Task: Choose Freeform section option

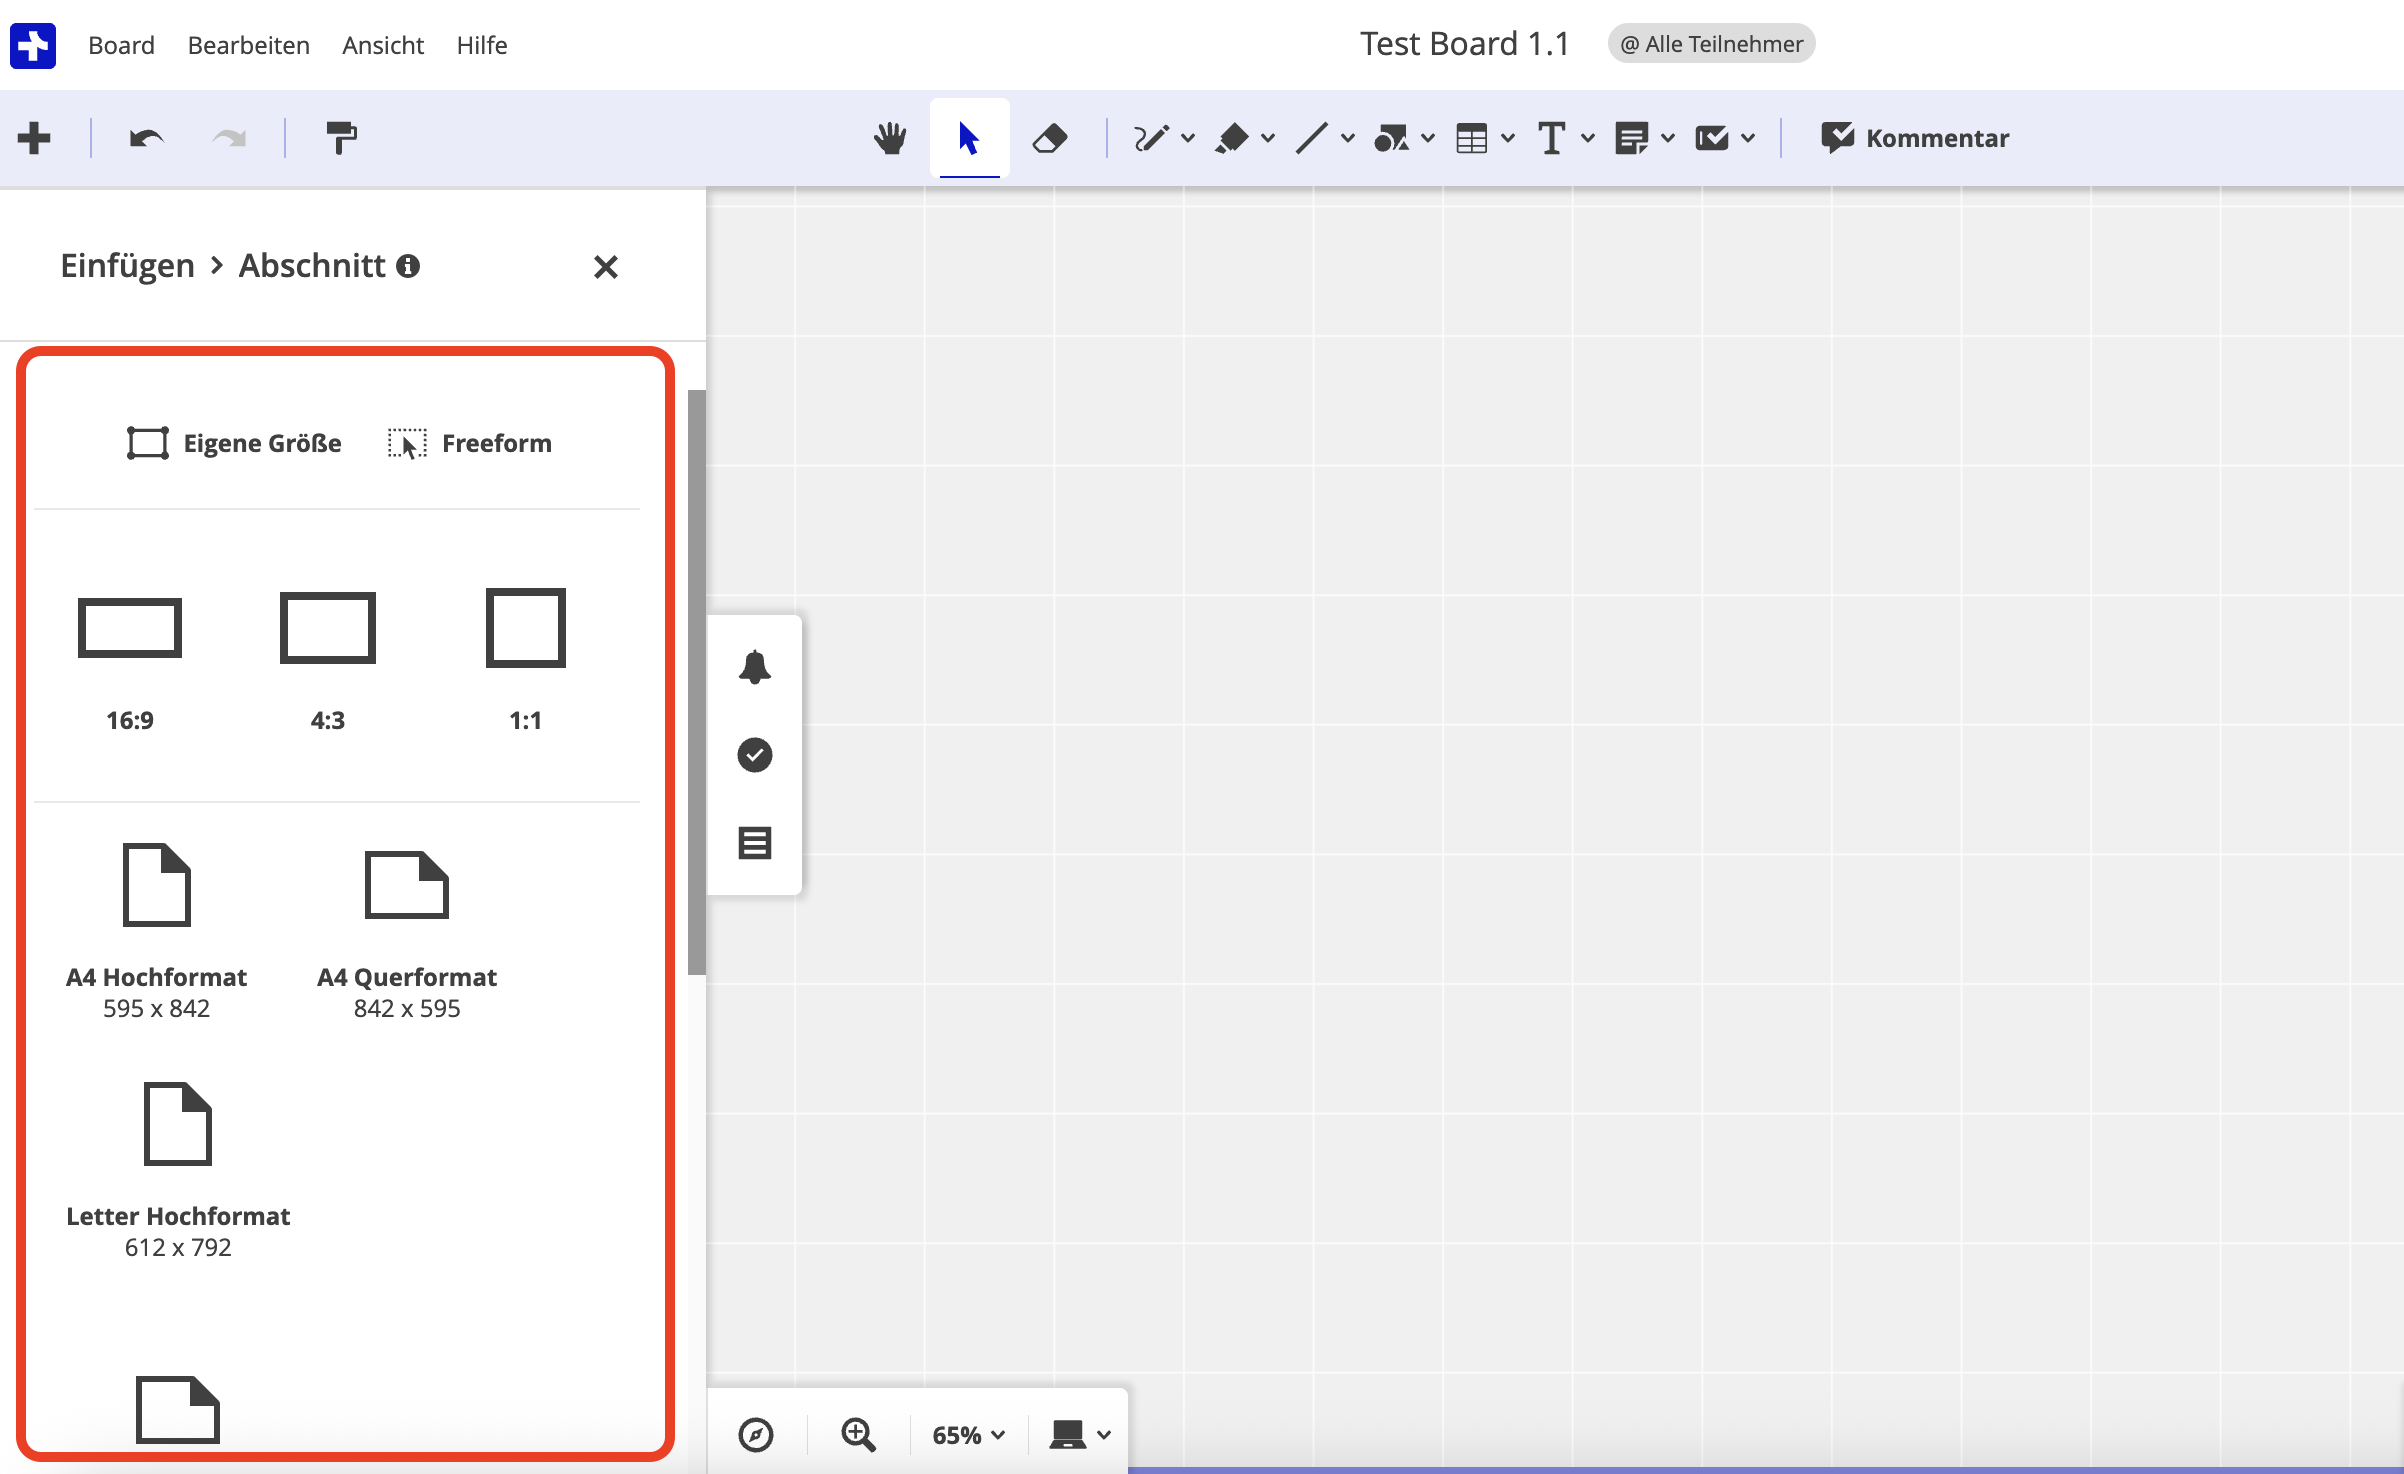Action: [x=469, y=443]
